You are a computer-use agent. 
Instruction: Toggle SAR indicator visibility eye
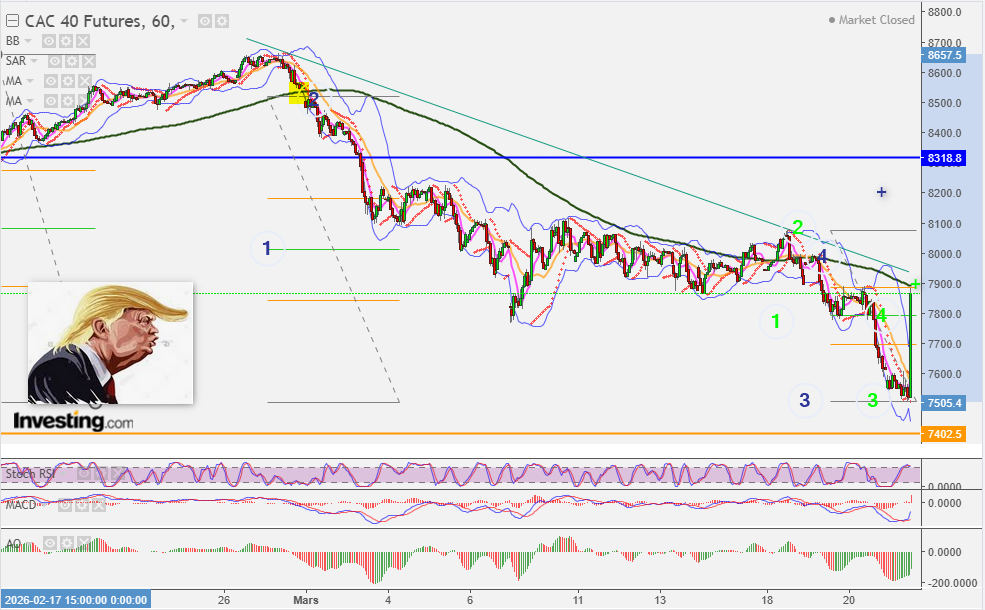point(55,61)
